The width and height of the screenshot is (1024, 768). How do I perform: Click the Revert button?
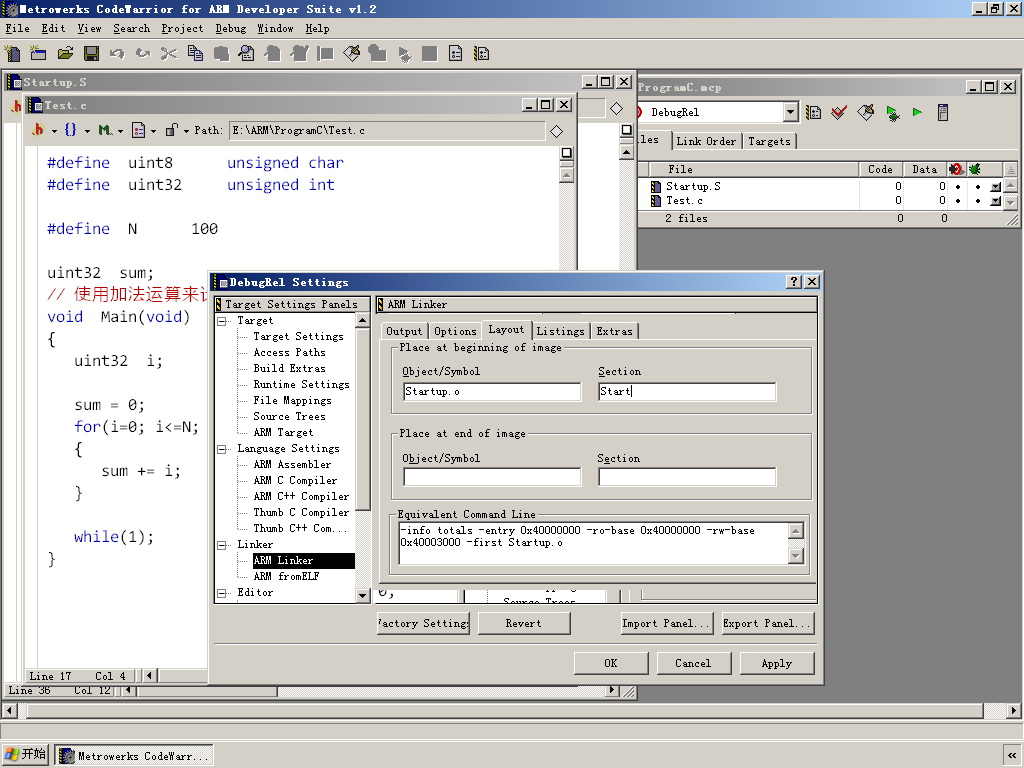pyautogui.click(x=524, y=623)
